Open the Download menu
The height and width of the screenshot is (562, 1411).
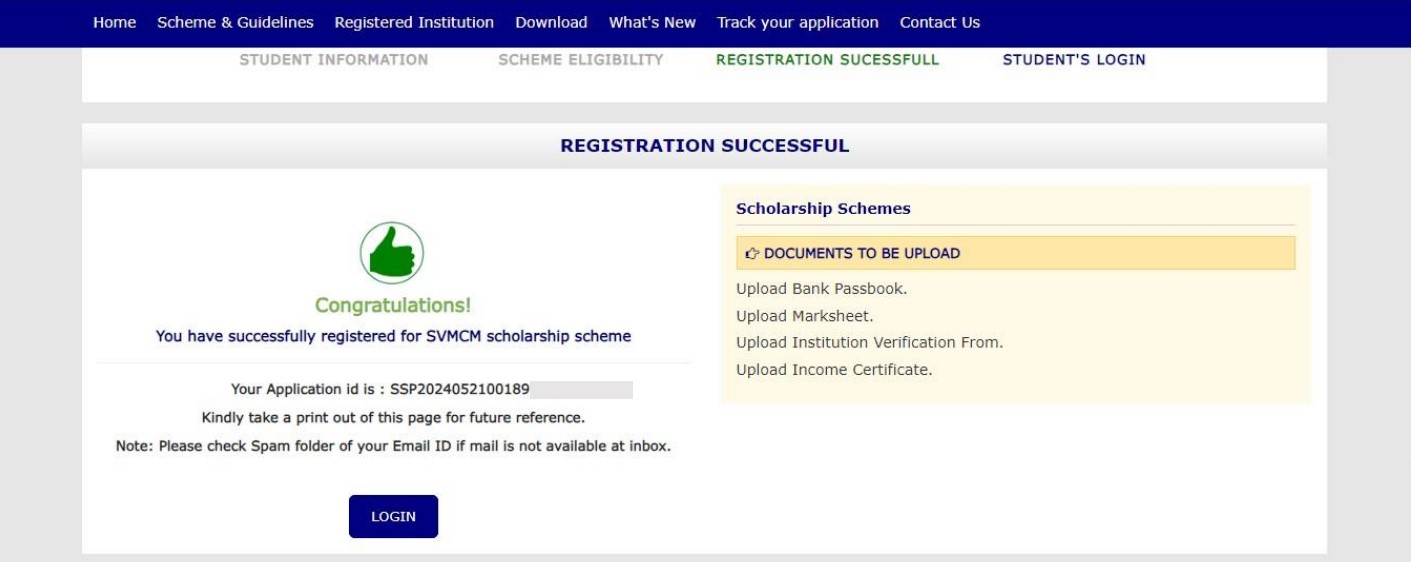tap(551, 22)
